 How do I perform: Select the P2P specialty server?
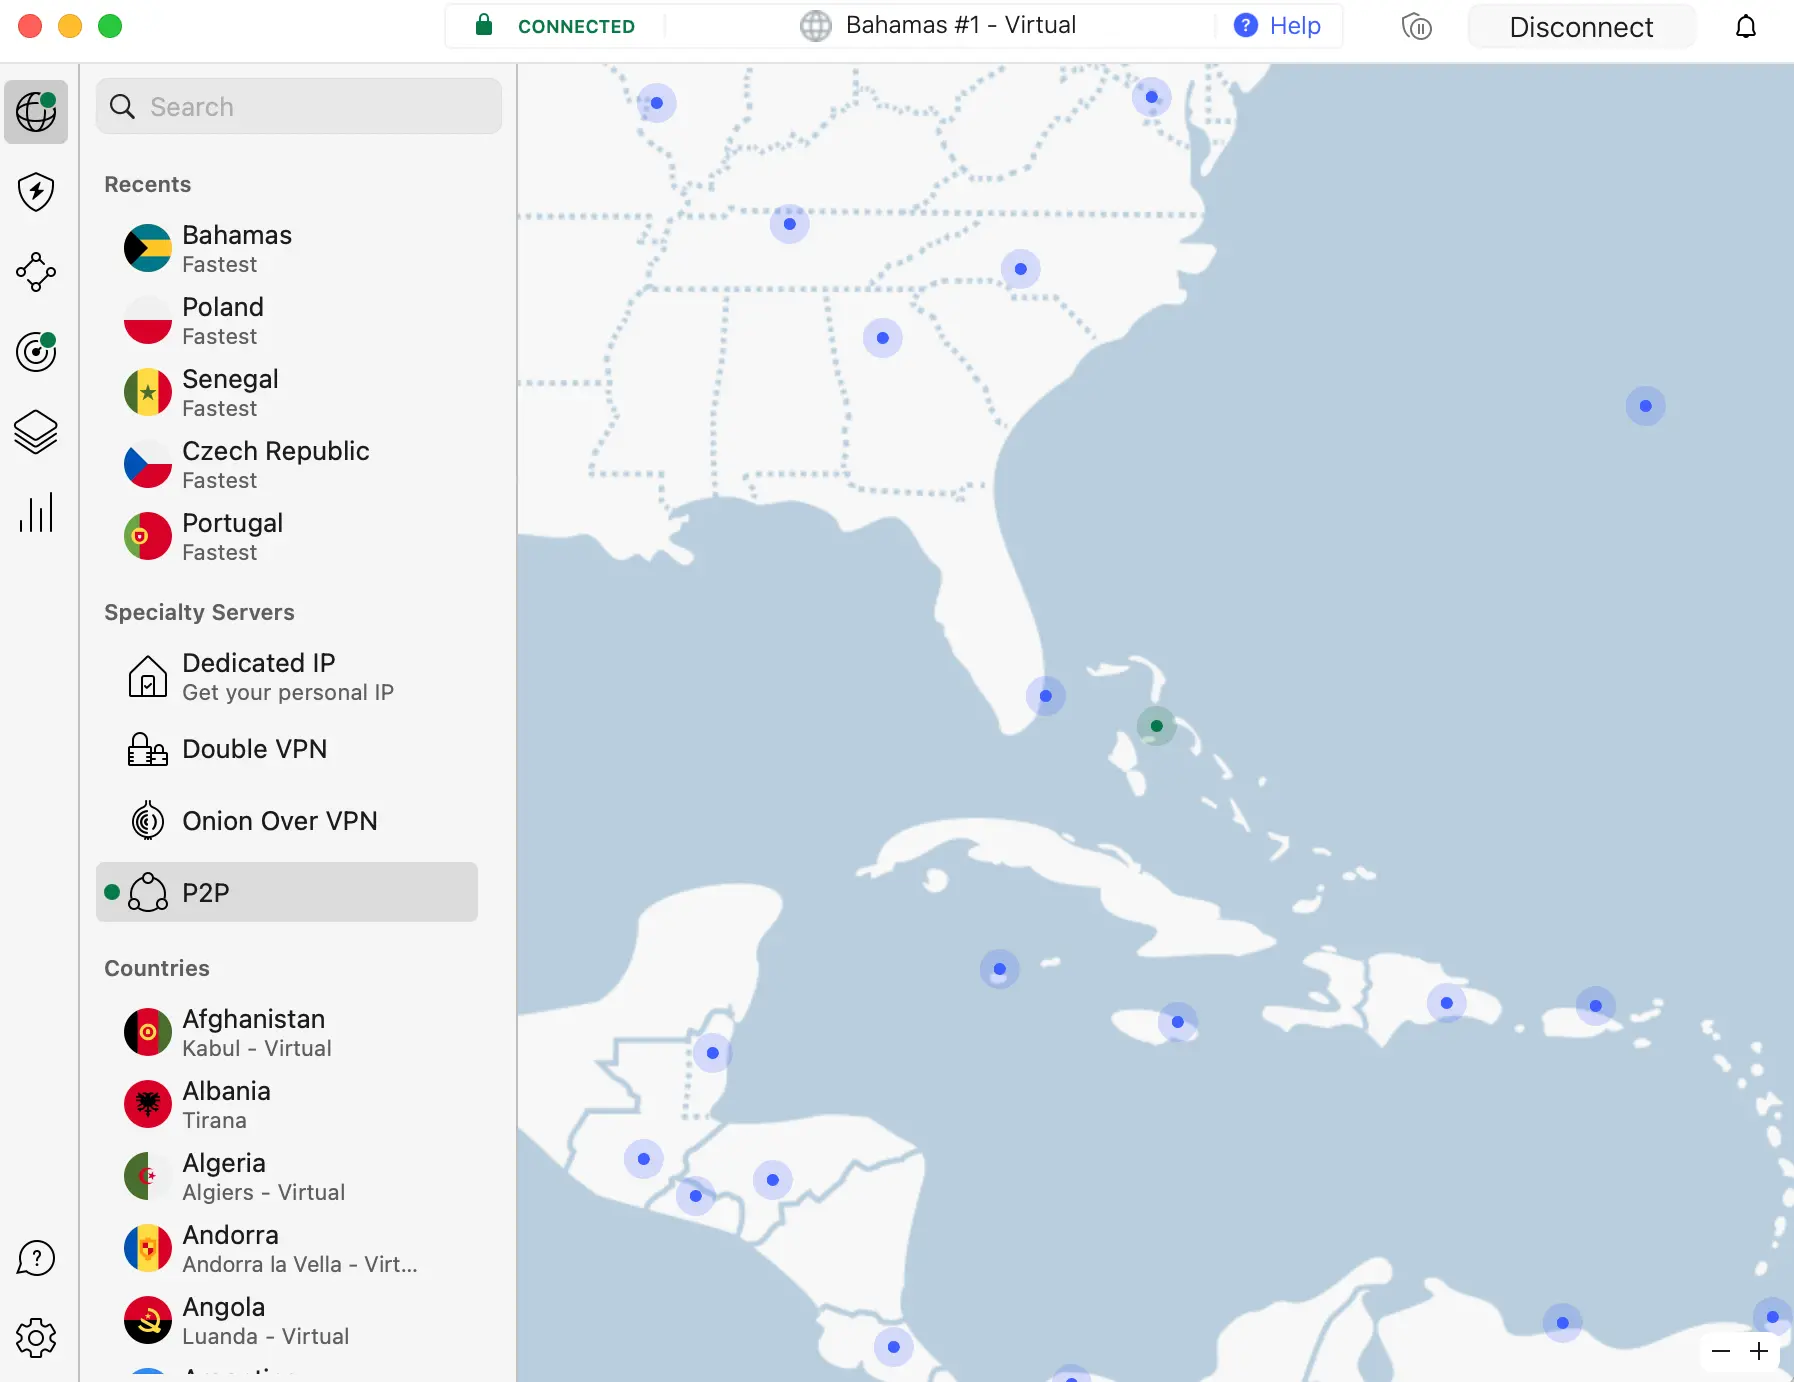pyautogui.click(x=287, y=892)
